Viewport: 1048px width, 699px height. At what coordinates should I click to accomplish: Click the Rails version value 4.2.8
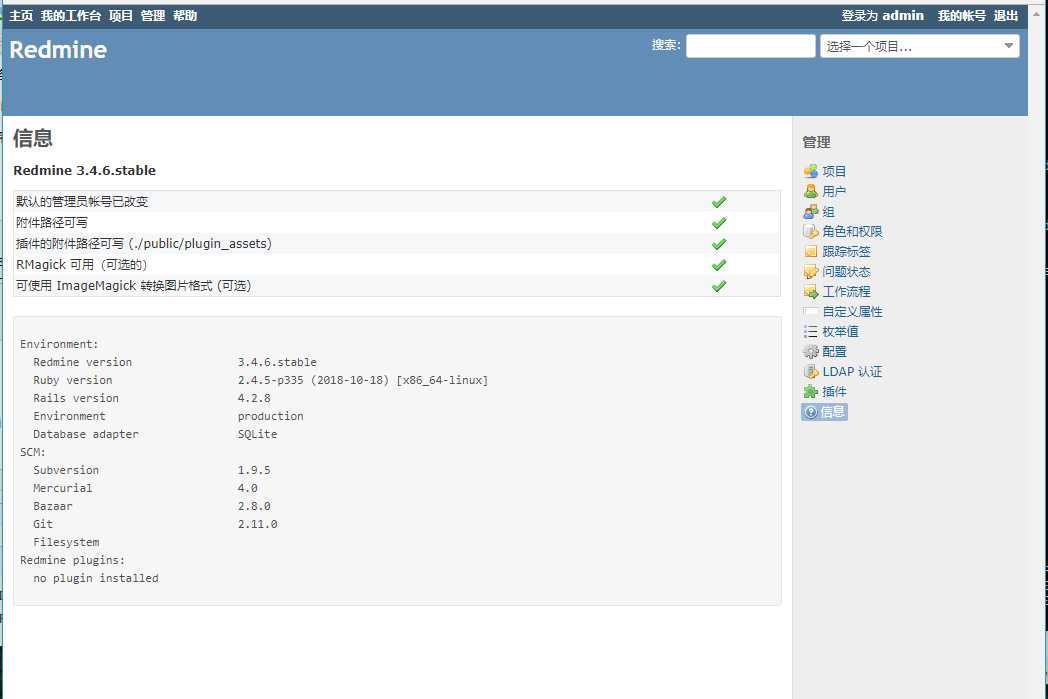[x=254, y=398]
